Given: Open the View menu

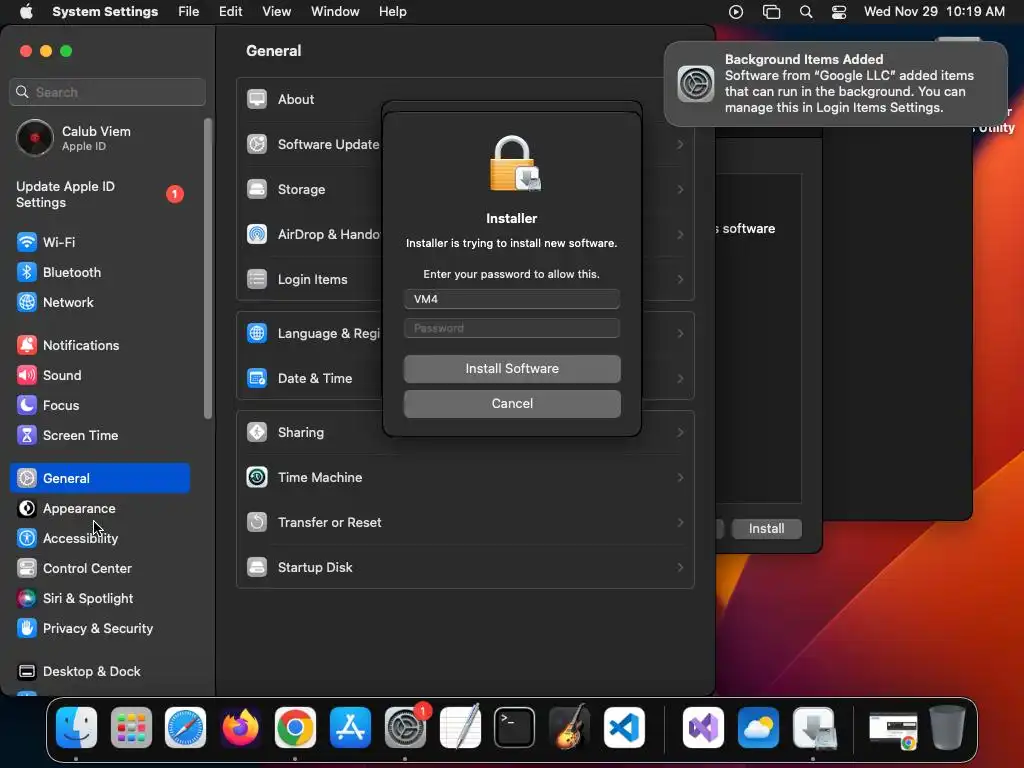Looking at the screenshot, I should tap(276, 12).
